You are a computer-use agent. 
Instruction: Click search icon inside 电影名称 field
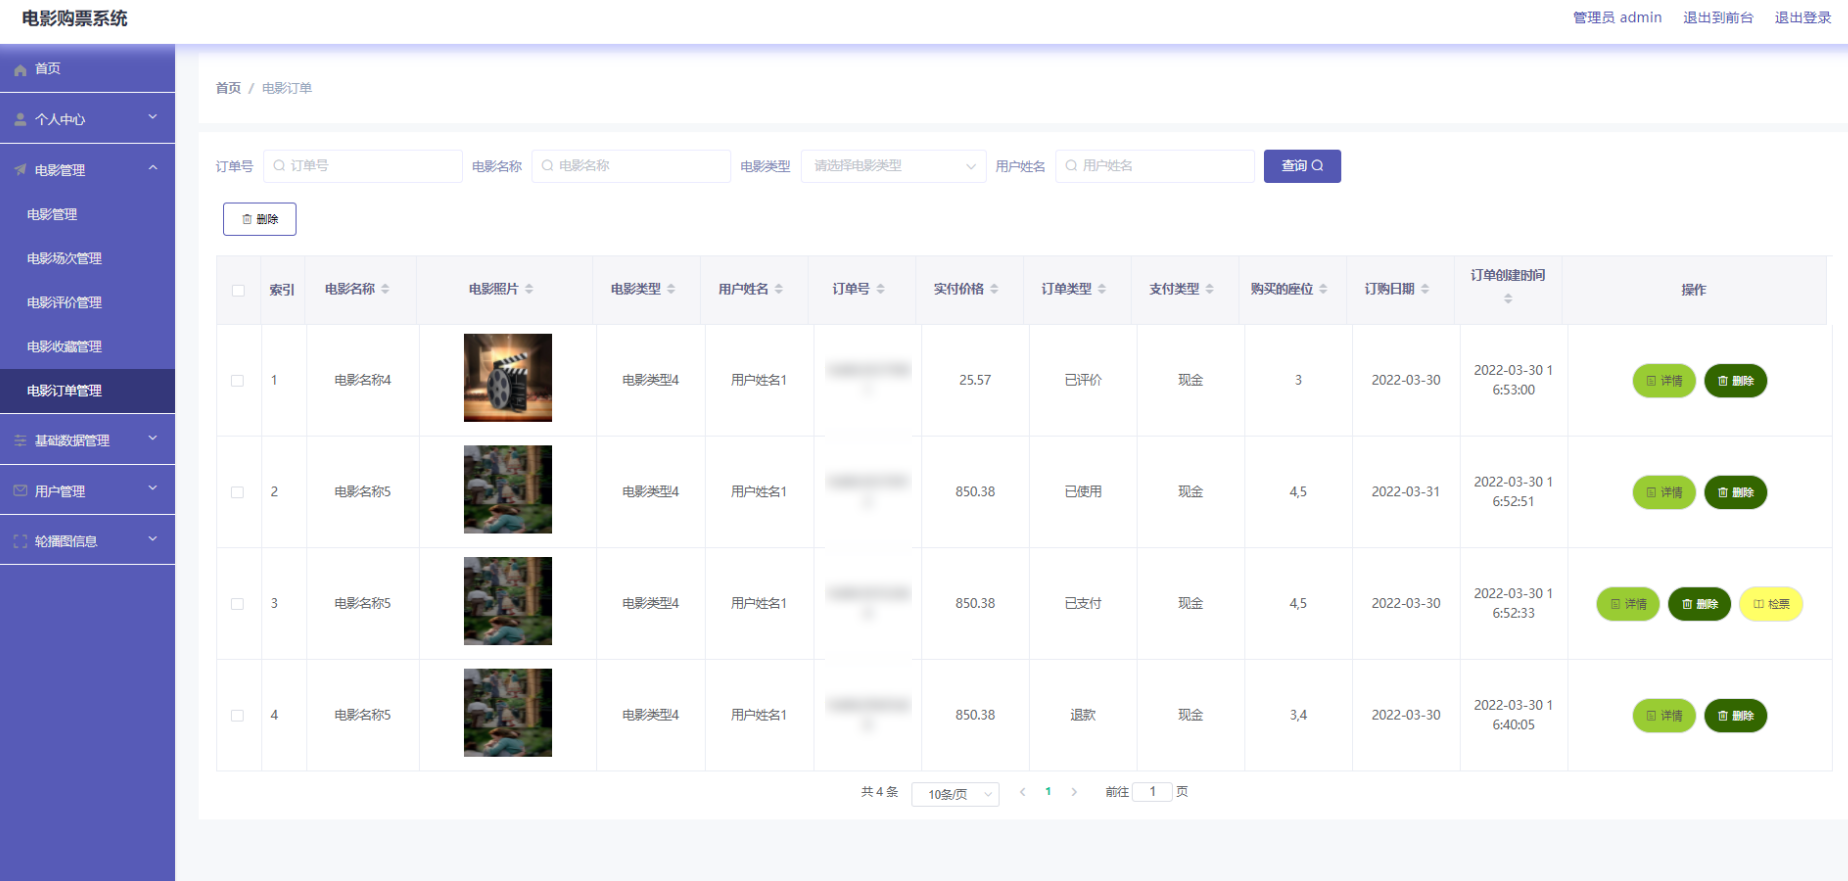(547, 166)
